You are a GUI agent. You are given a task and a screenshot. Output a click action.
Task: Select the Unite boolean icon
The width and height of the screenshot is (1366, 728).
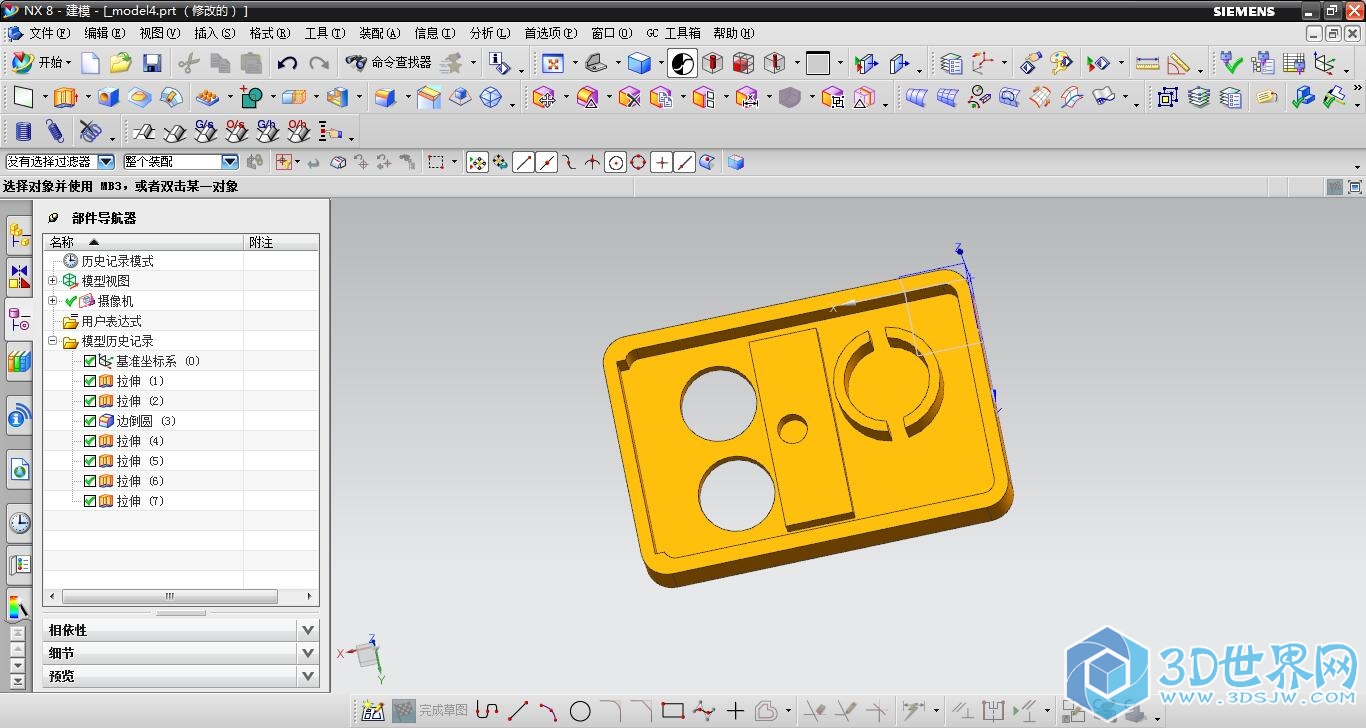pyautogui.click(x=250, y=98)
